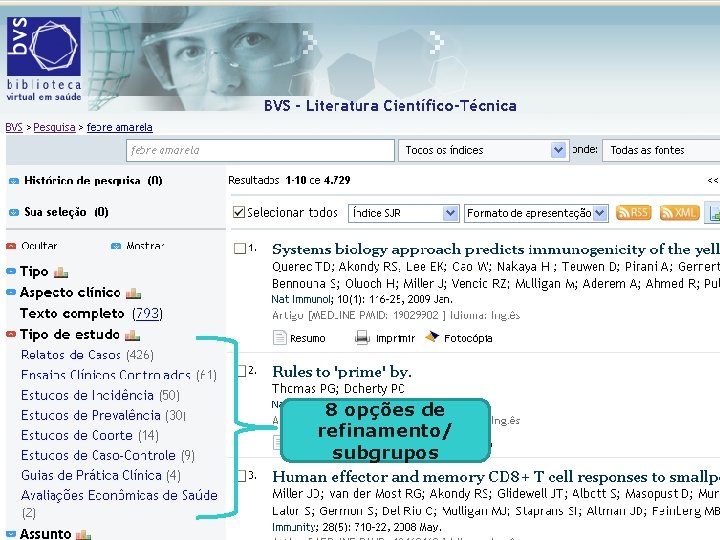
Task: Filter by Estudos de Prevalência
Action: pos(104,416)
